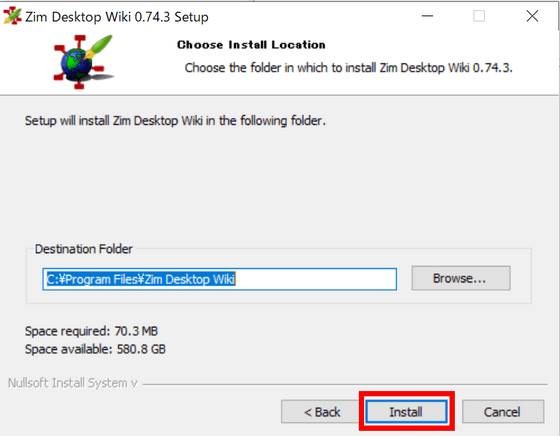This screenshot has width=560, height=436.
Task: Click the Destination Folder group label
Action: coord(84,249)
